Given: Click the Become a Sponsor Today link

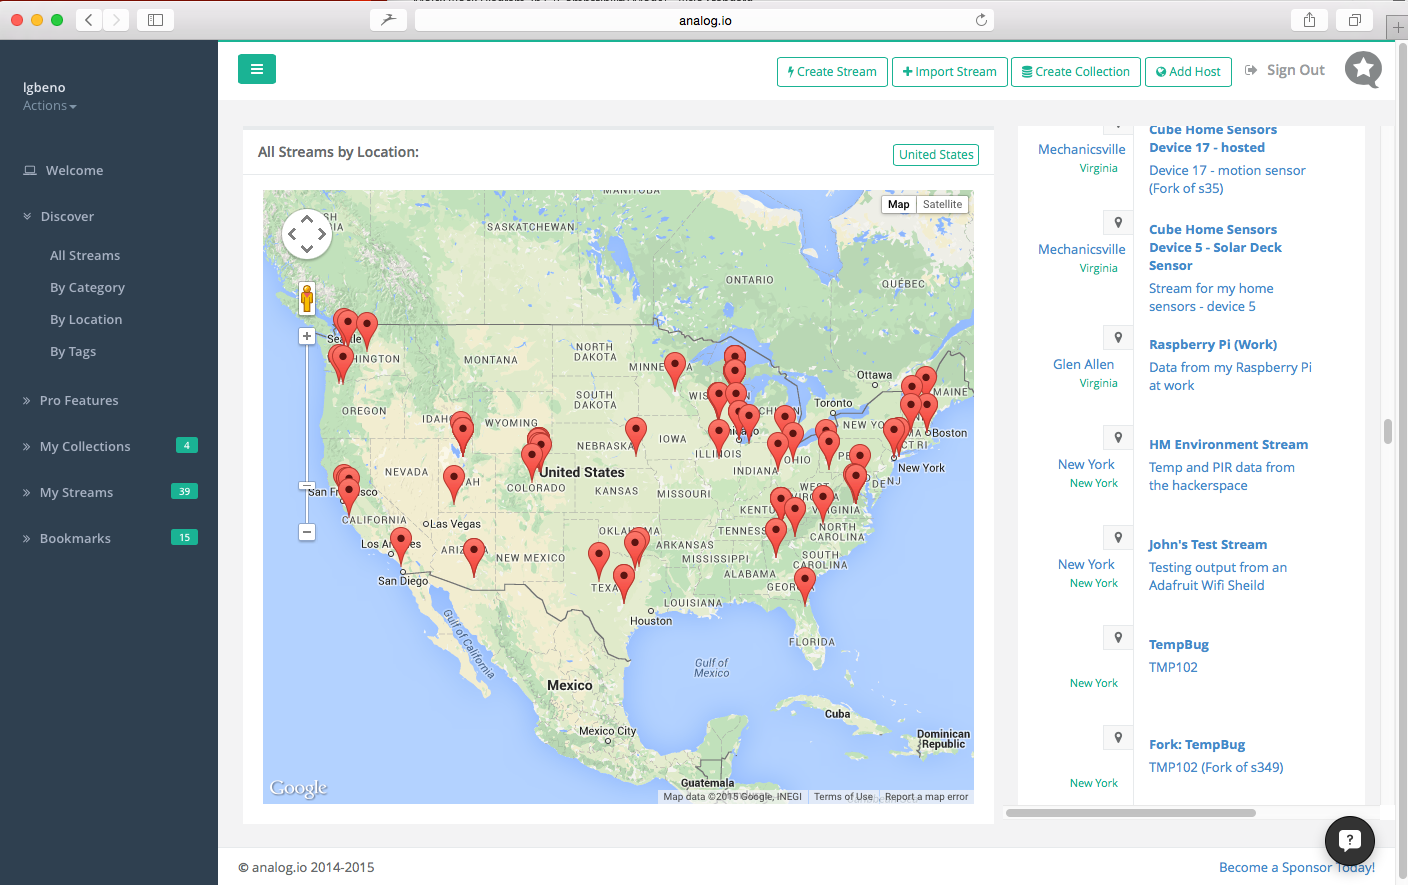Looking at the screenshot, I should pos(1297,867).
